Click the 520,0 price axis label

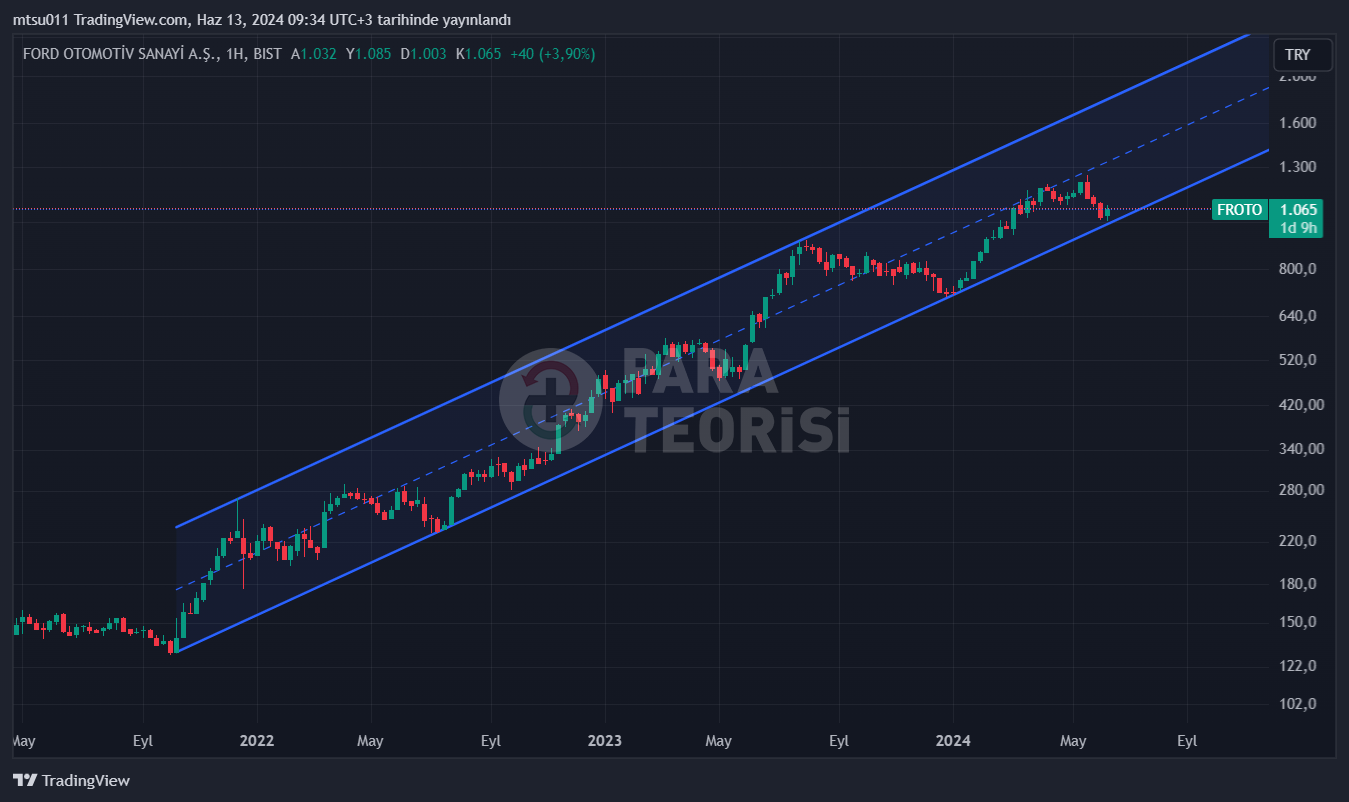click(x=1296, y=360)
